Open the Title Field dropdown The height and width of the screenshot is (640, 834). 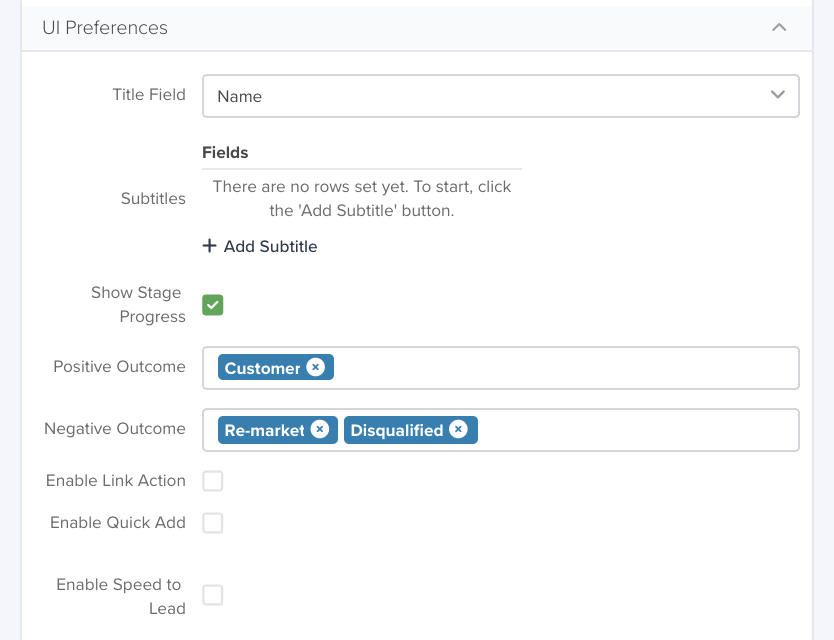(501, 96)
